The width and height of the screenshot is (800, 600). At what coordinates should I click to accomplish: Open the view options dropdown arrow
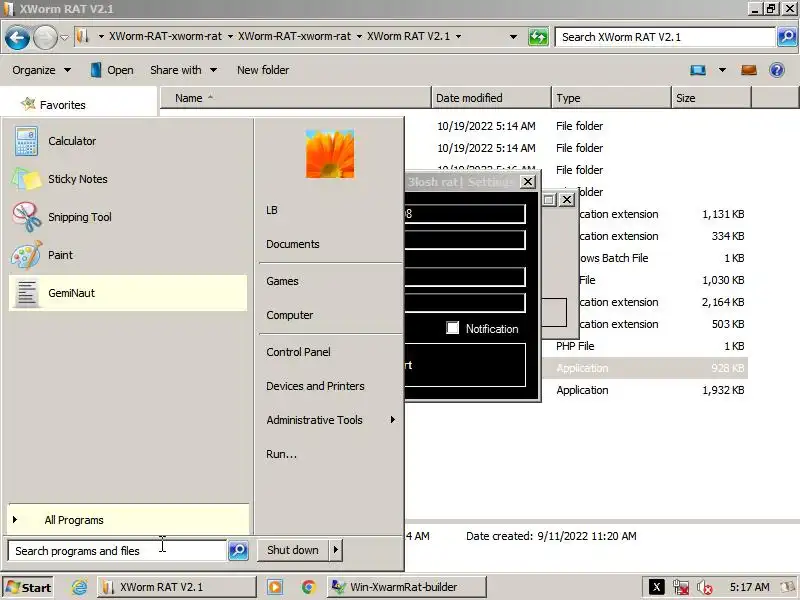722,70
